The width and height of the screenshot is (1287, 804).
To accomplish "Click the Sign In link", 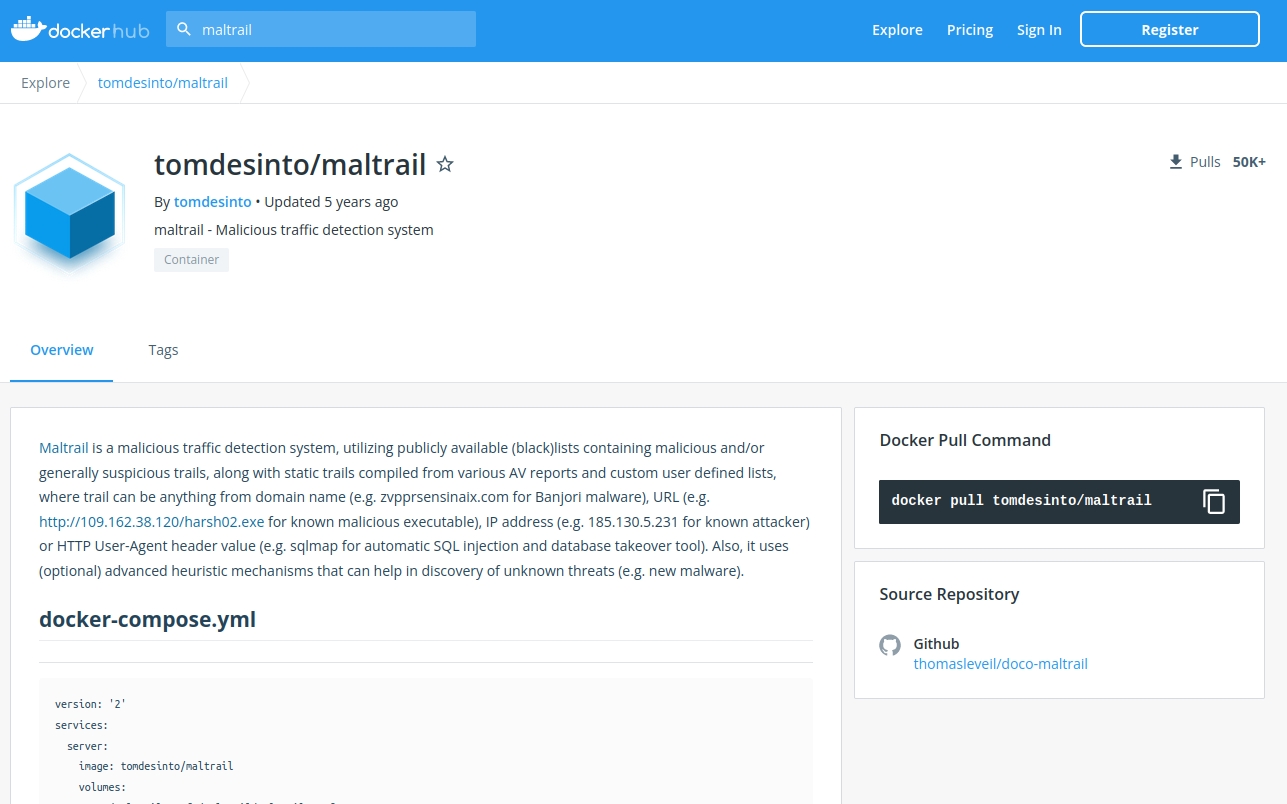I will tap(1039, 30).
